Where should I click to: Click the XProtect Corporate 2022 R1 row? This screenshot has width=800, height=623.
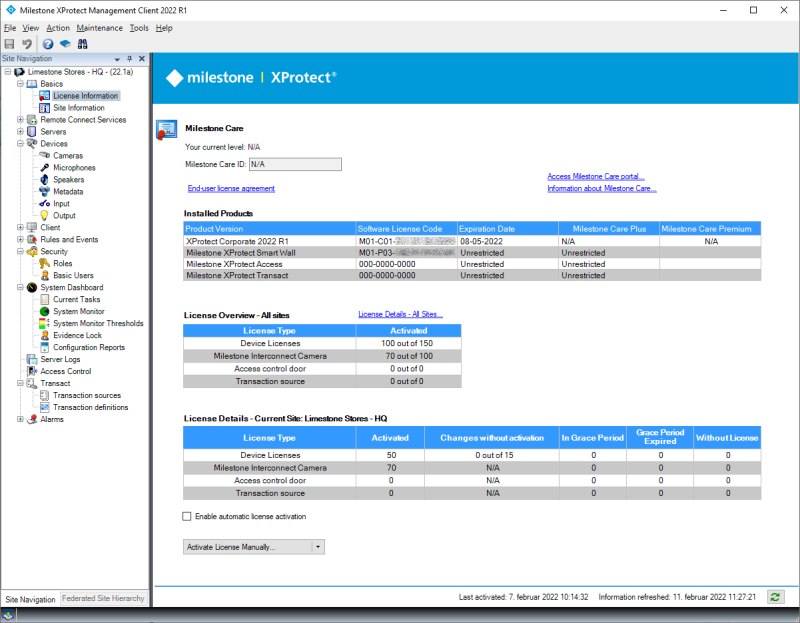(472, 241)
